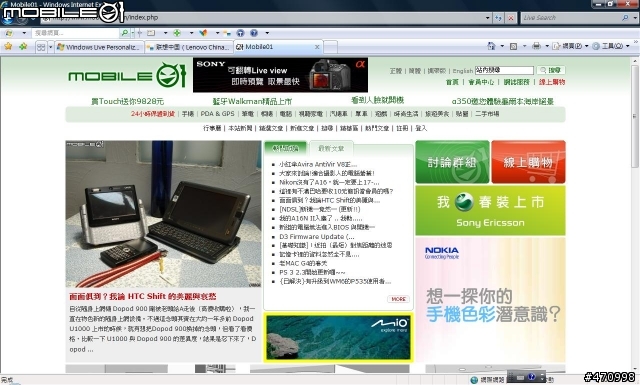The image size is (640, 385).
Task: Select the Mobile01 browser tab
Action: click(278, 47)
